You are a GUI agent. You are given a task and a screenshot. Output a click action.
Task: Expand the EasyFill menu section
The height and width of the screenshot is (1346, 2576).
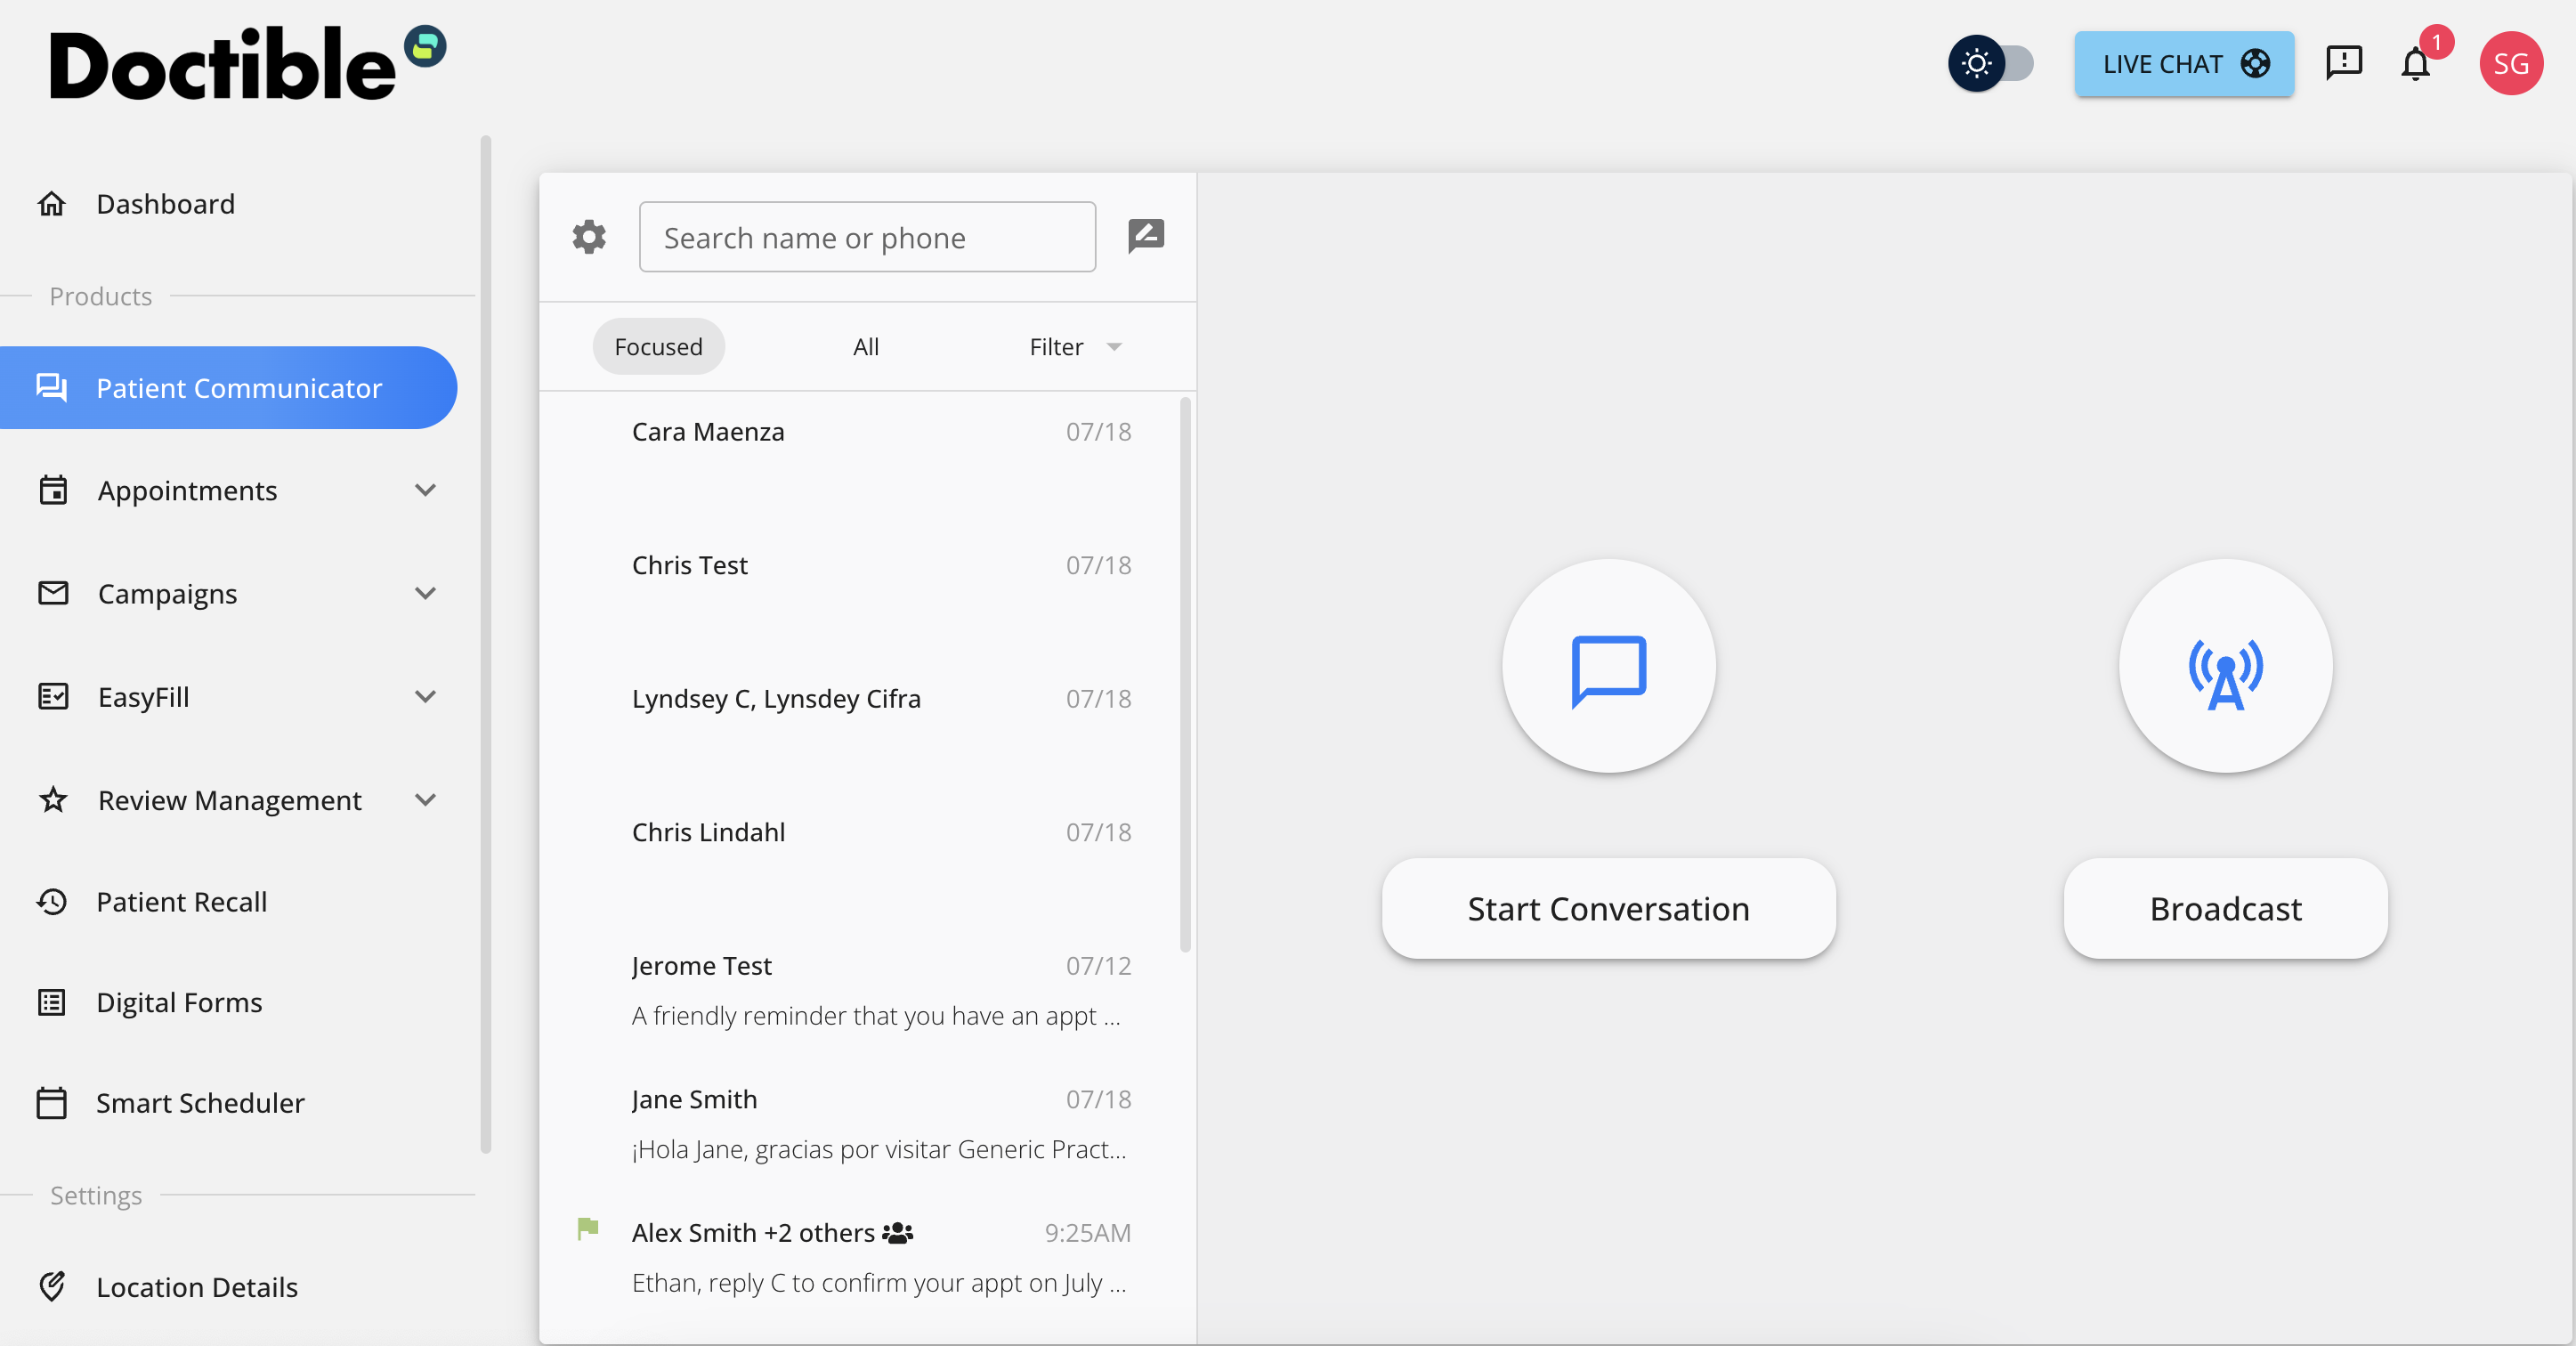425,697
